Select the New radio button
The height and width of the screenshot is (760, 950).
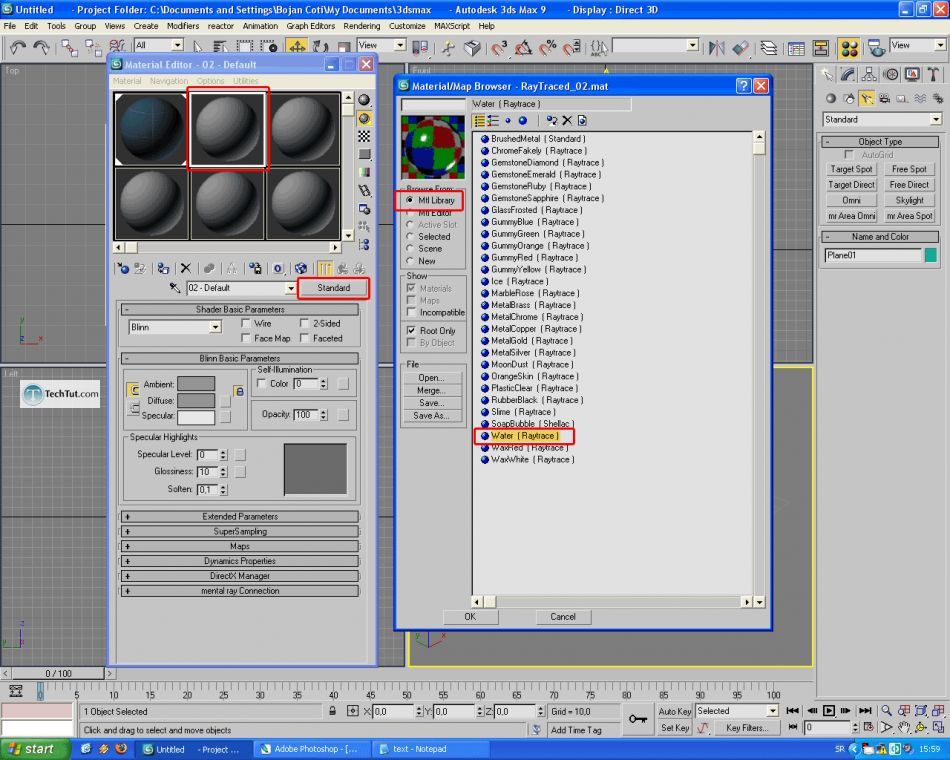click(x=410, y=261)
